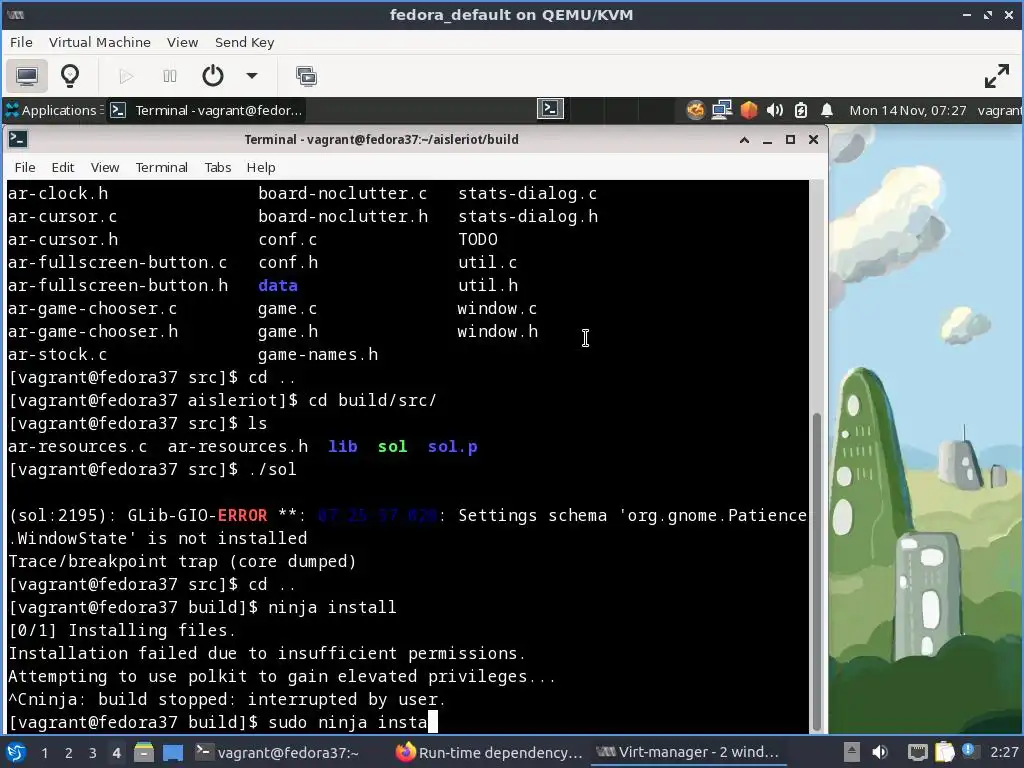Click the Run virtual machine play button
Screen dimensions: 1024x768
pos(126,76)
